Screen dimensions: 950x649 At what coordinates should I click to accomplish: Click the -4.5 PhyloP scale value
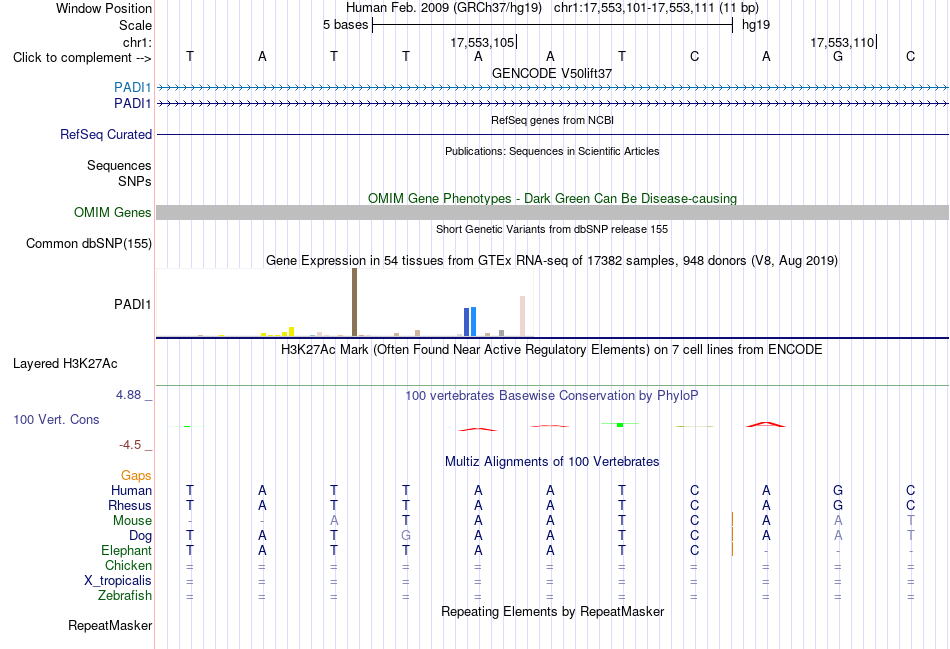click(x=130, y=445)
